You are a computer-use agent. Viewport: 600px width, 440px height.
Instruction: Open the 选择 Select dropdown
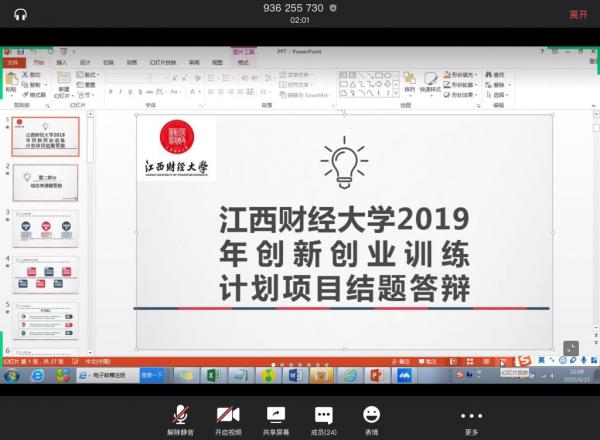[497, 95]
